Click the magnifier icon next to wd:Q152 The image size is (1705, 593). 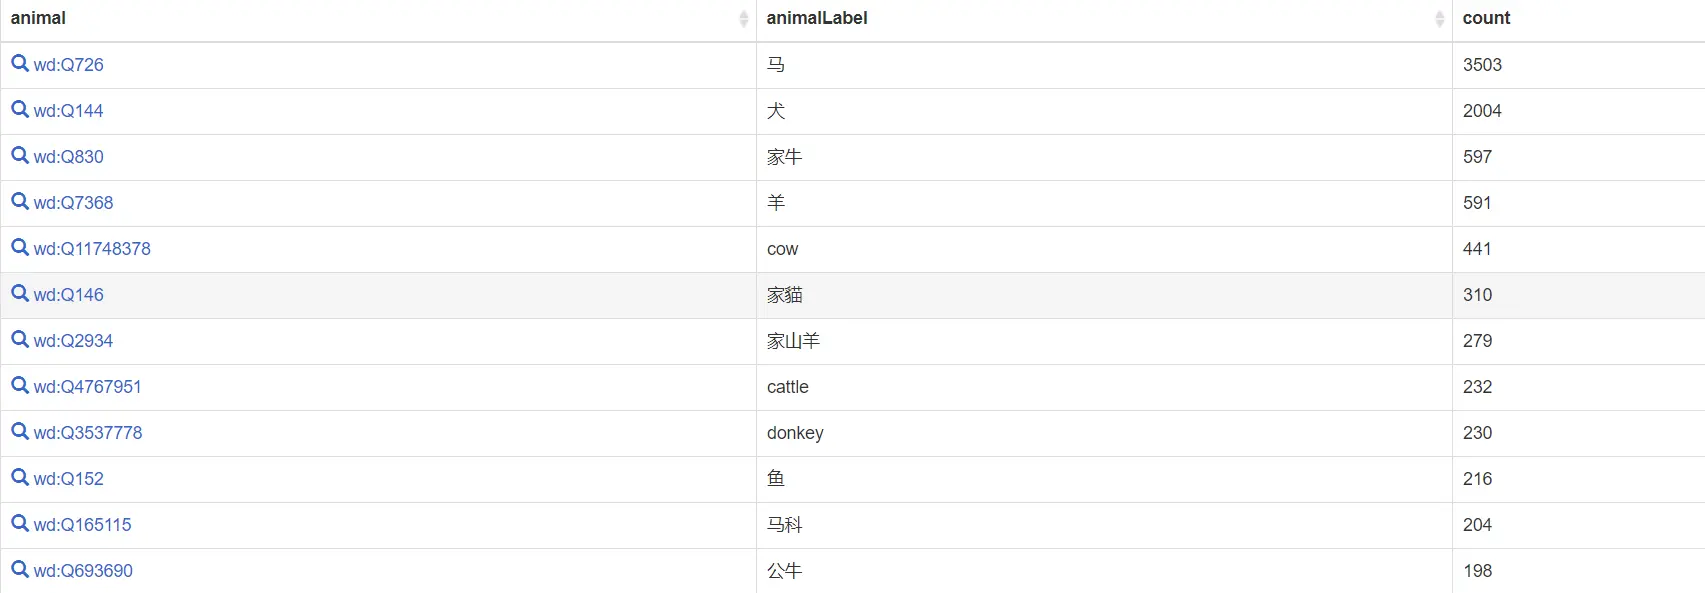coord(20,478)
